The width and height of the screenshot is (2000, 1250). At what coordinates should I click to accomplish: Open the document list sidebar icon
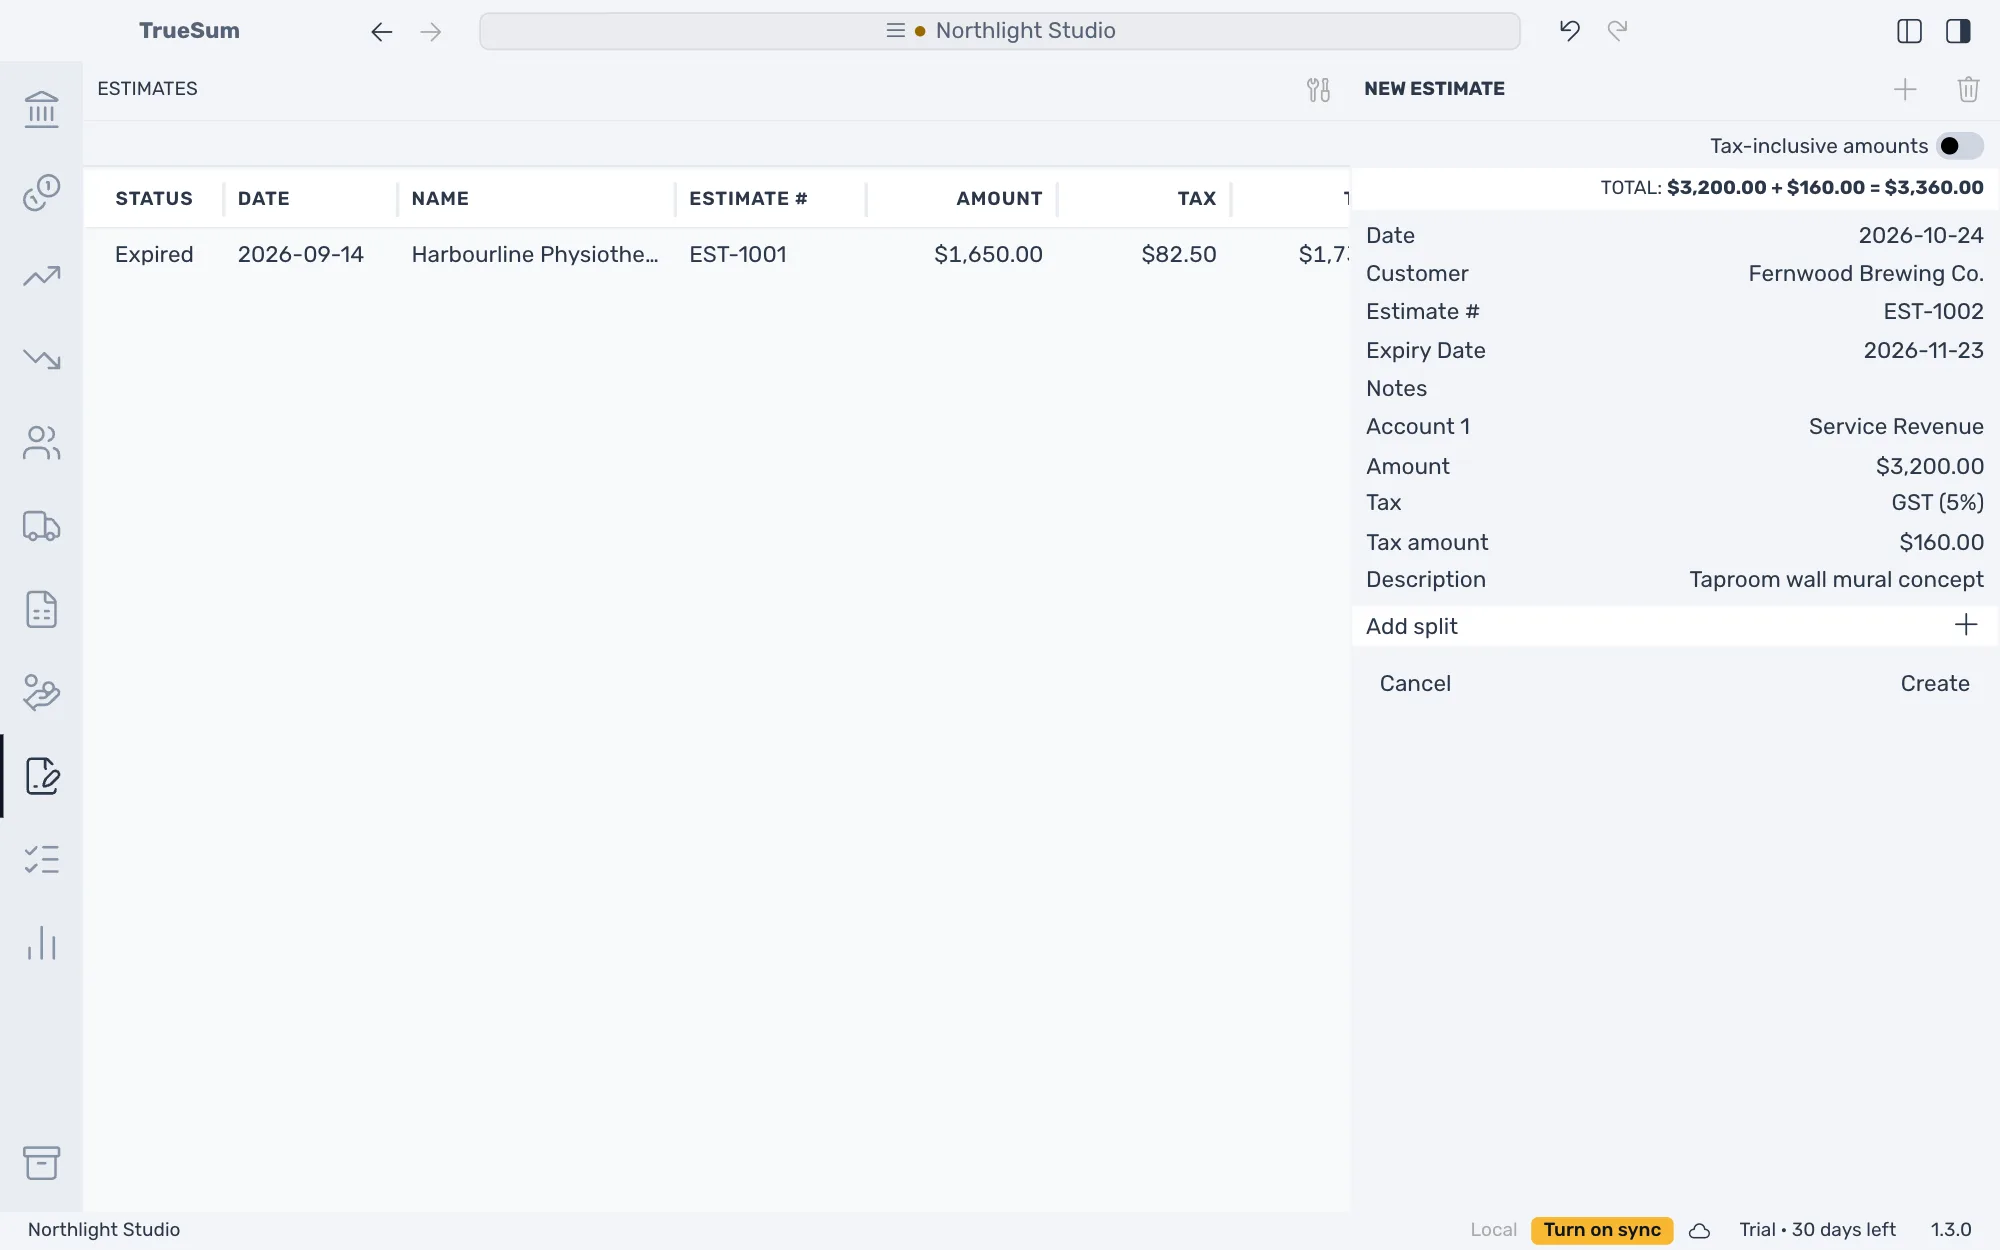pyautogui.click(x=41, y=609)
